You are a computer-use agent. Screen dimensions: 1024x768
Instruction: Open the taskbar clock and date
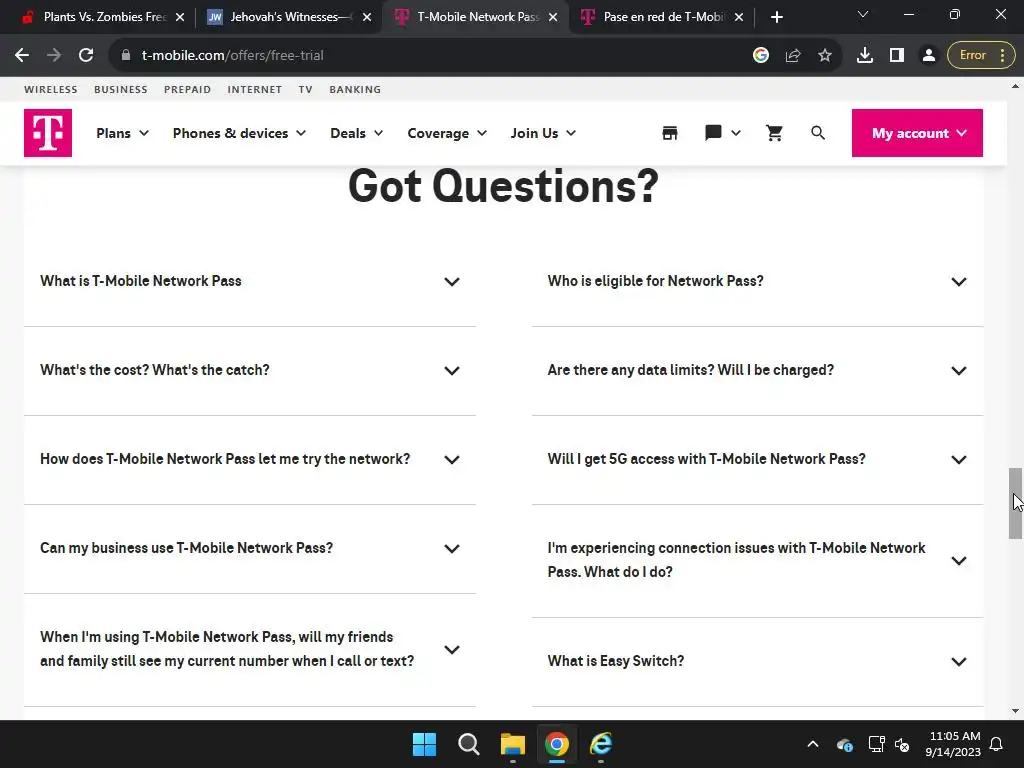(953, 744)
